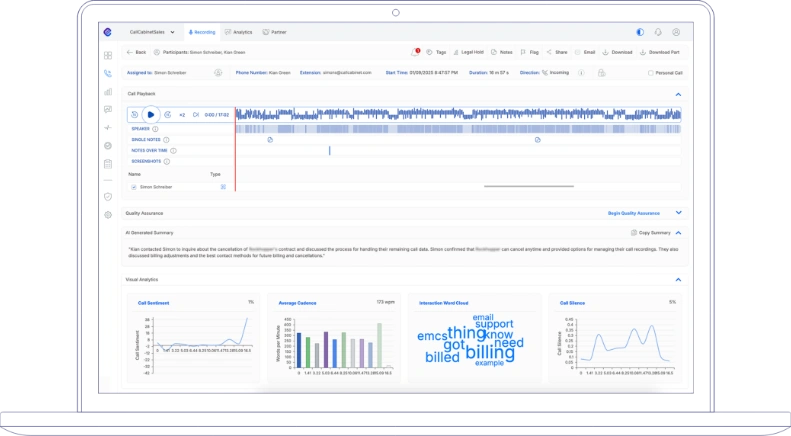Switch to the Partner tab
The width and height of the screenshot is (791, 436).
coord(274,32)
